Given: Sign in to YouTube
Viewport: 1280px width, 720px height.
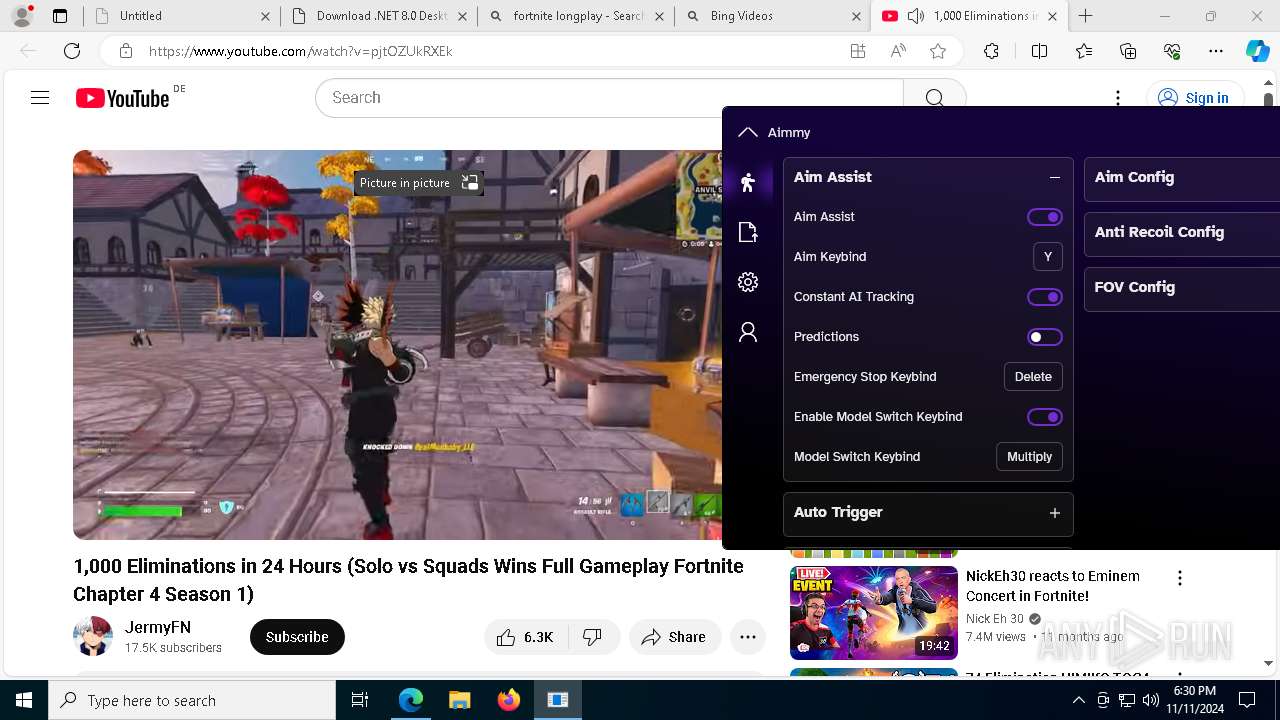Looking at the screenshot, I should point(1194,97).
